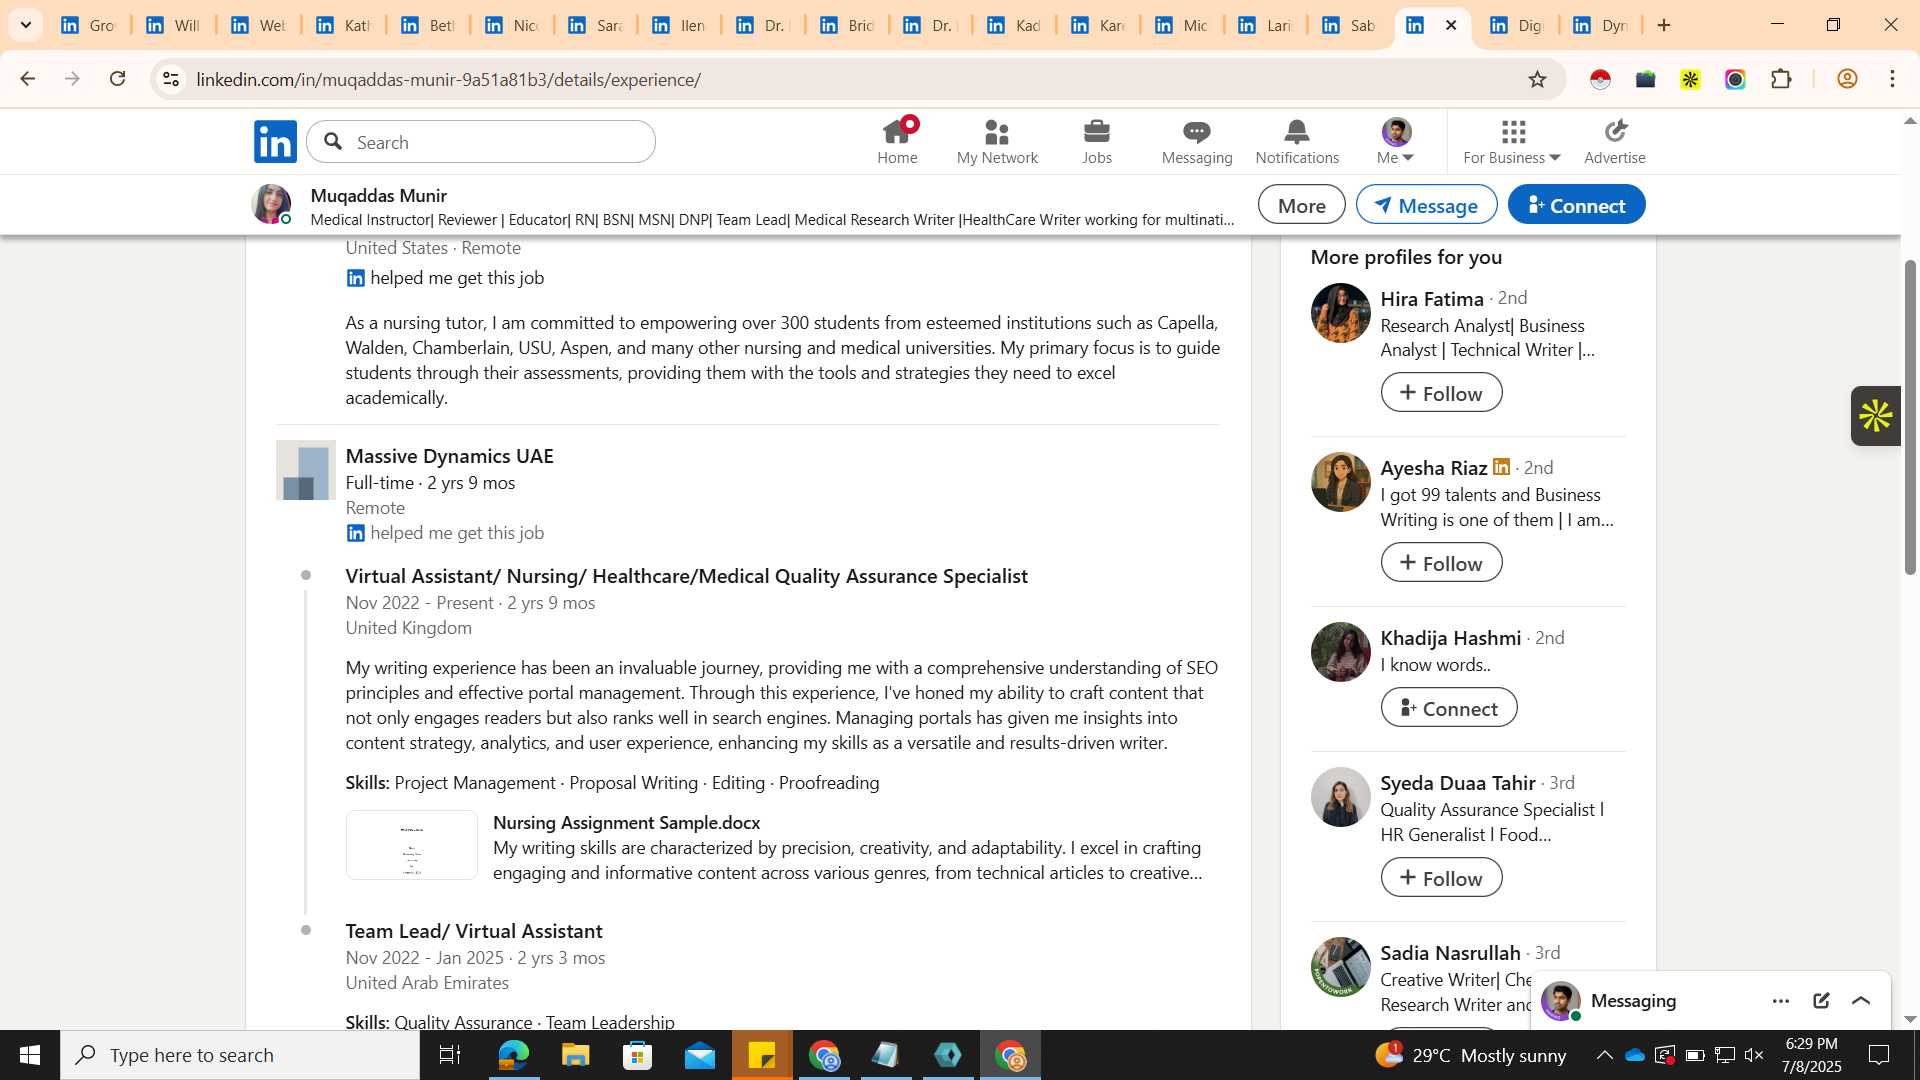Image resolution: width=1920 pixels, height=1080 pixels.
Task: Switch to the 'Ilen' browser tab
Action: click(x=679, y=25)
